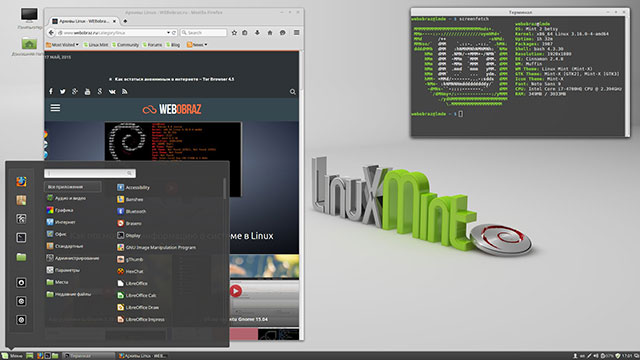Click Меню button on taskbar
The width and height of the screenshot is (640, 360).
coord(12,356)
